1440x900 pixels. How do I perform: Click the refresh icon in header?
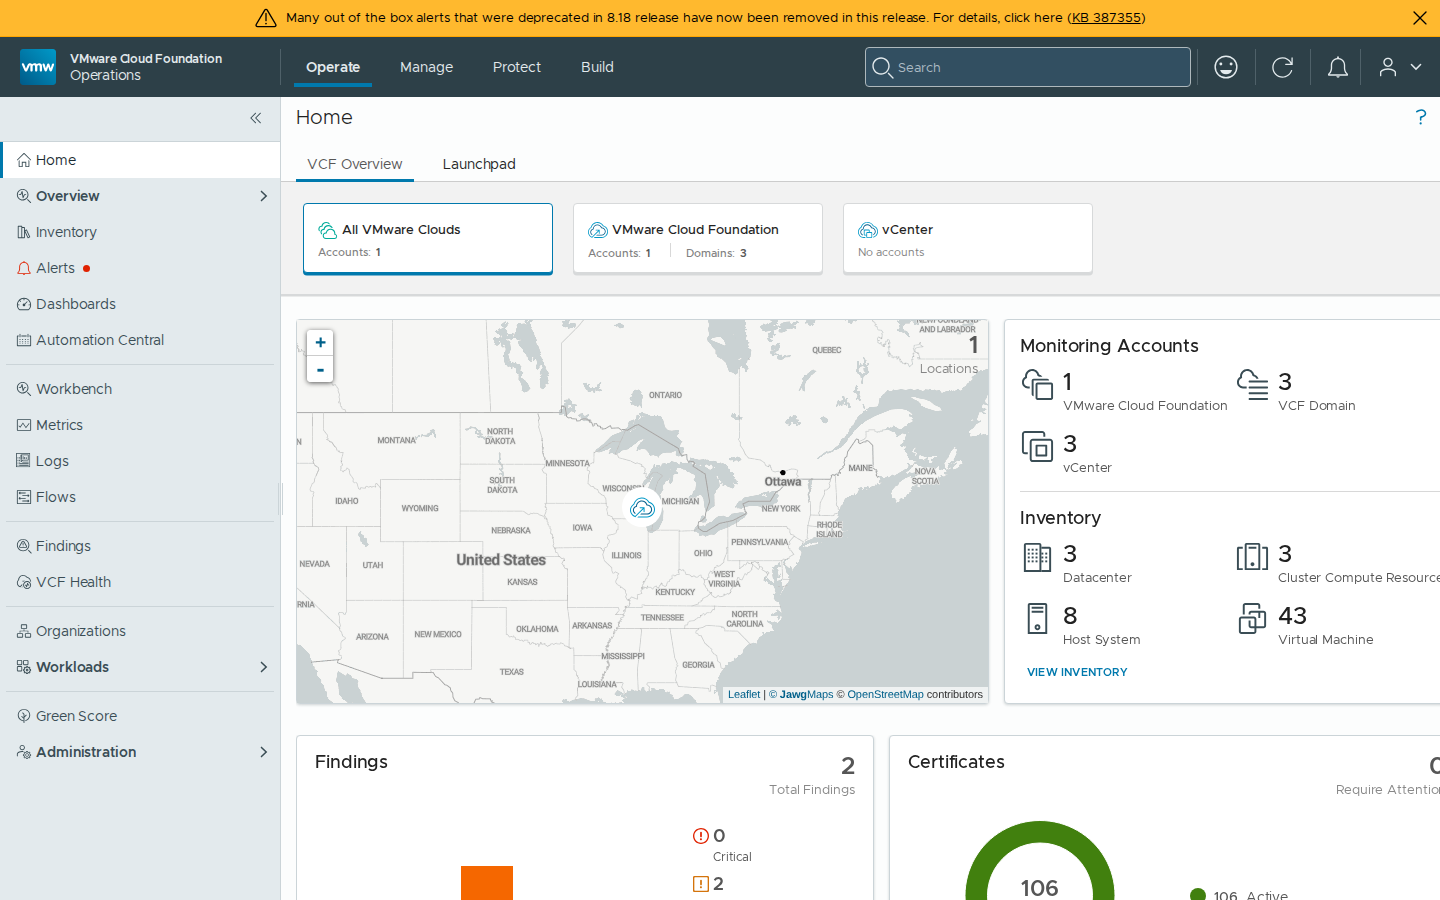tap(1283, 67)
